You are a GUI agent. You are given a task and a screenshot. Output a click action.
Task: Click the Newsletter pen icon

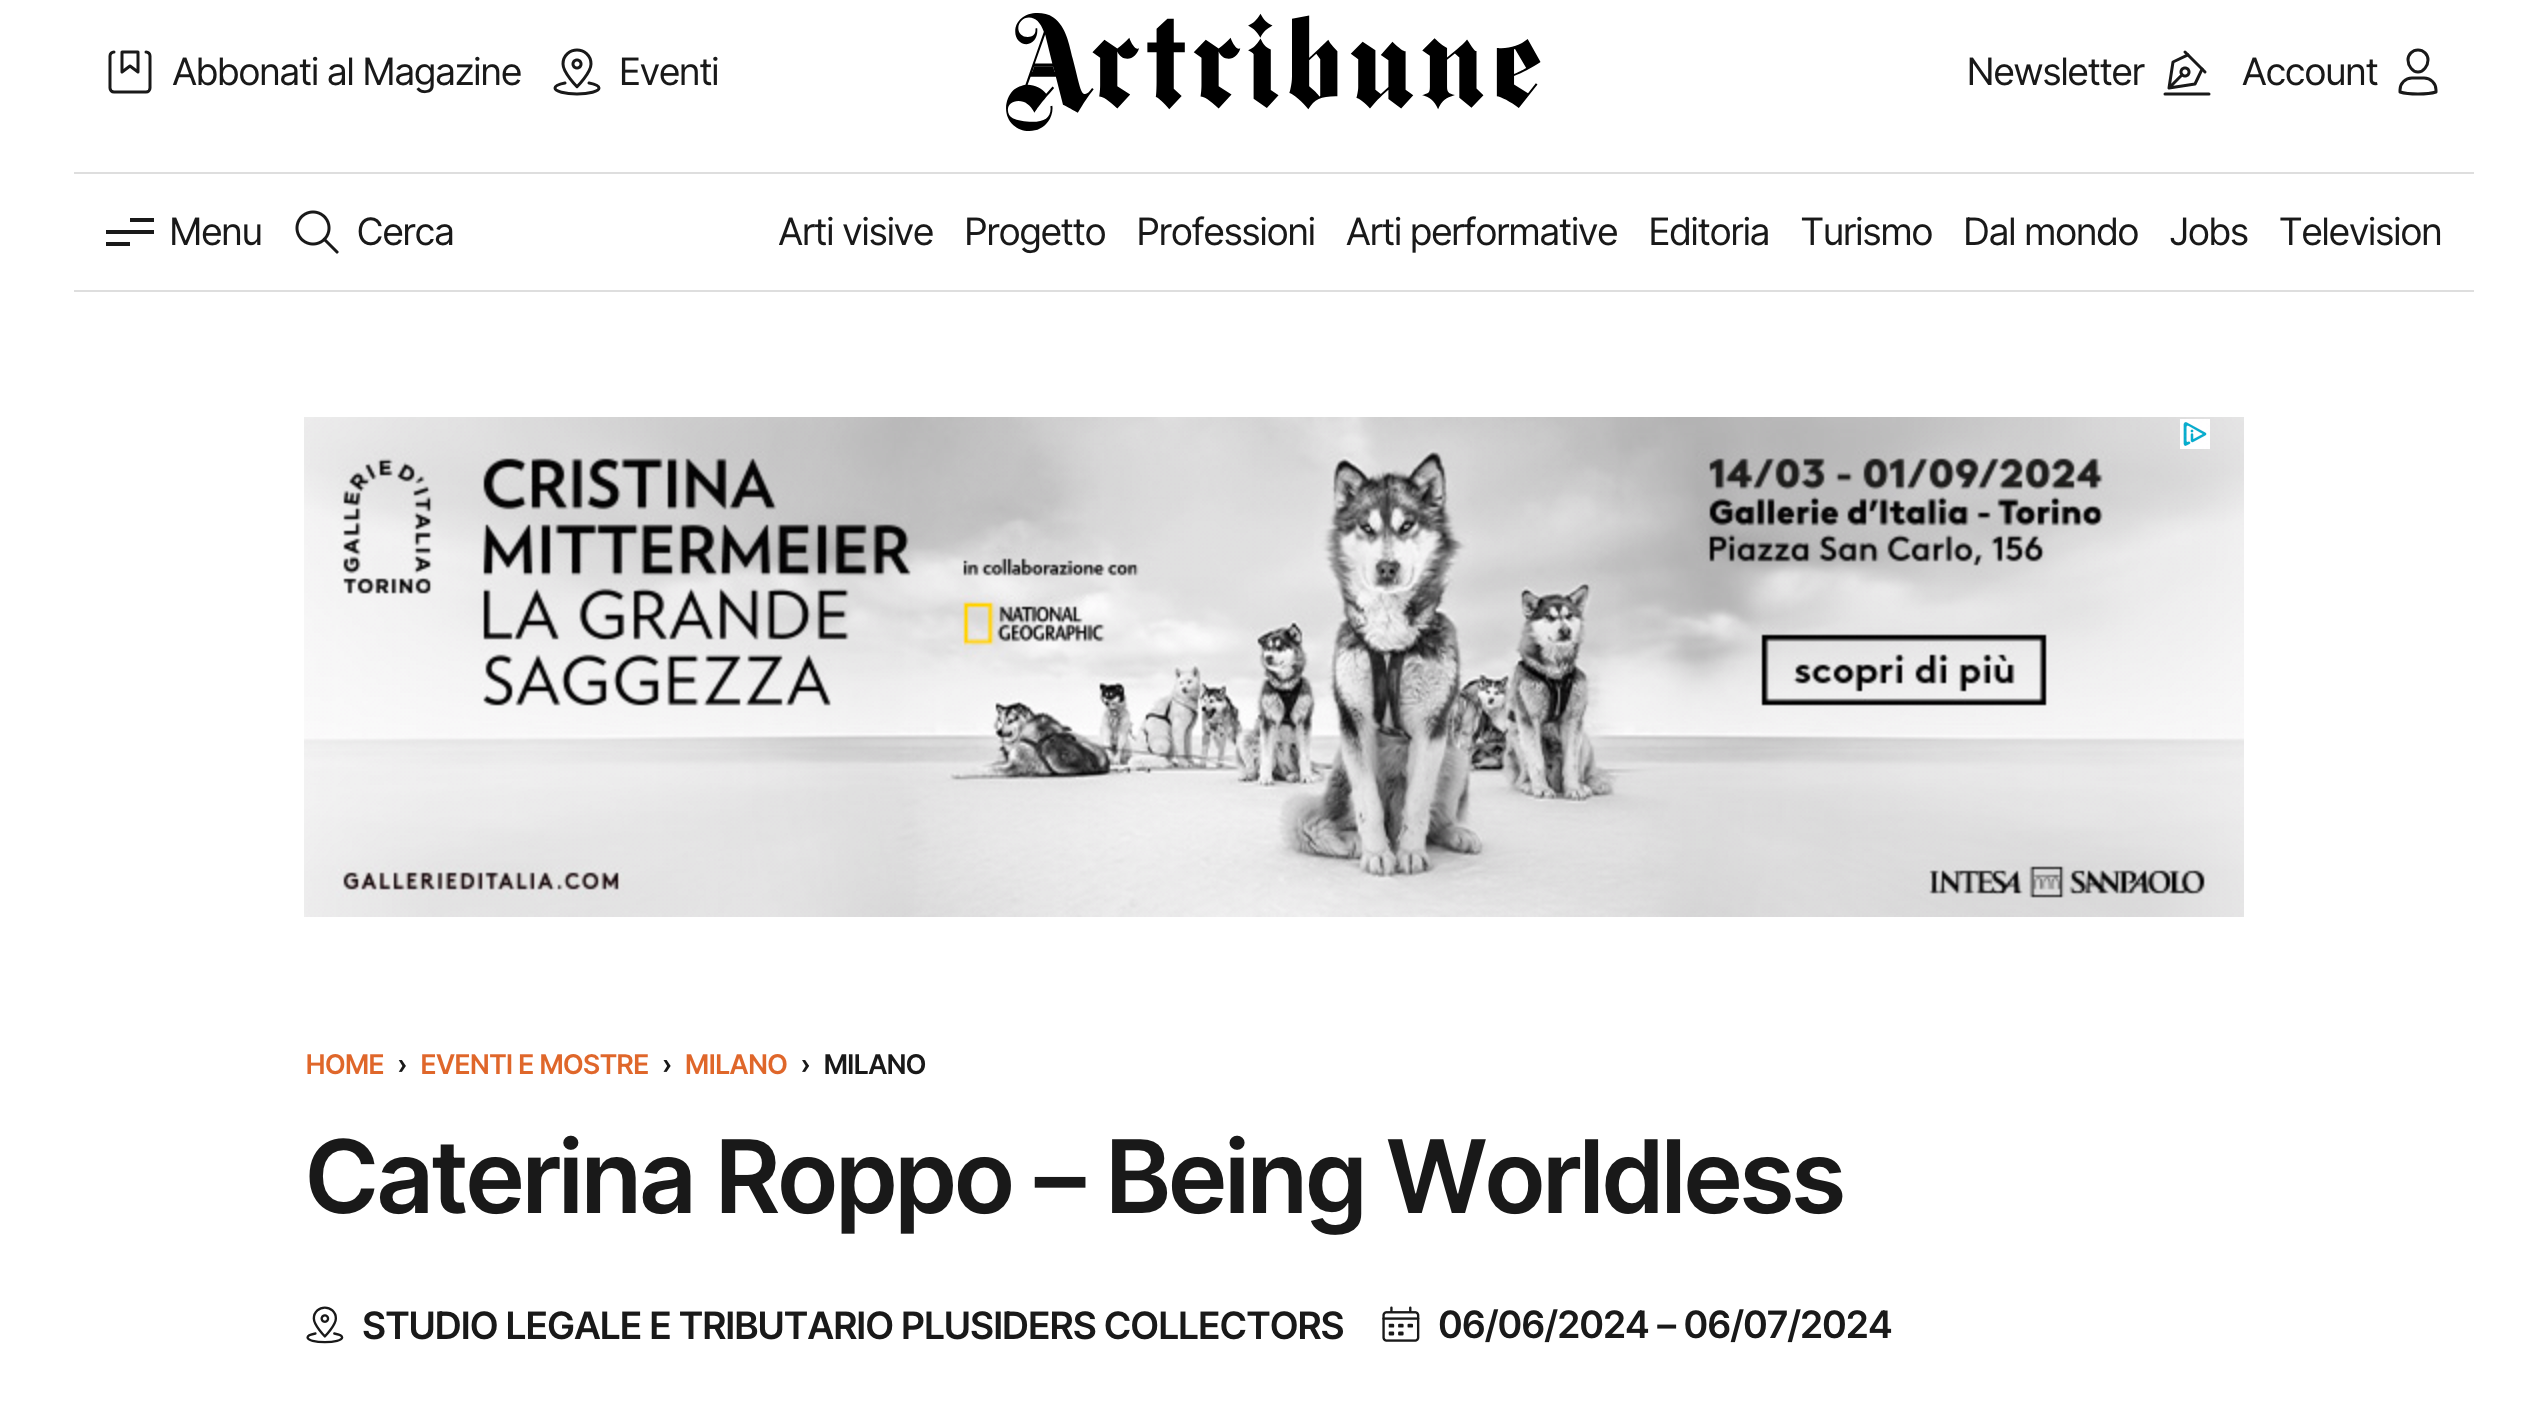2187,72
